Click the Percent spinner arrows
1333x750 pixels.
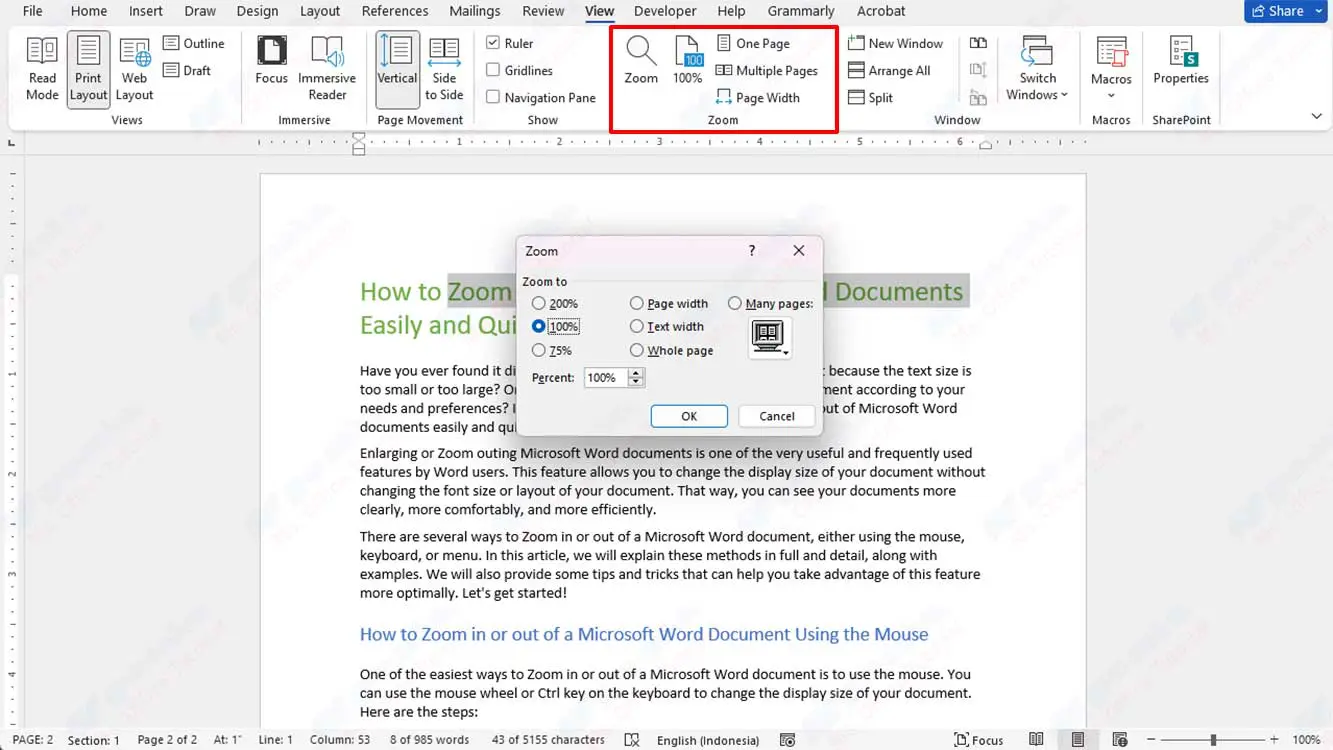point(636,378)
